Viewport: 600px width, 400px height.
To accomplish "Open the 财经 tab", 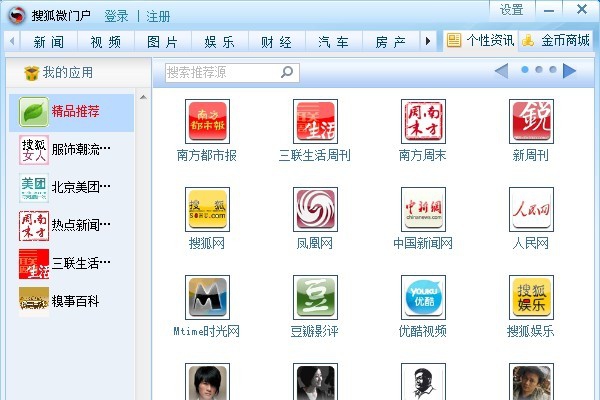I will 277,42.
